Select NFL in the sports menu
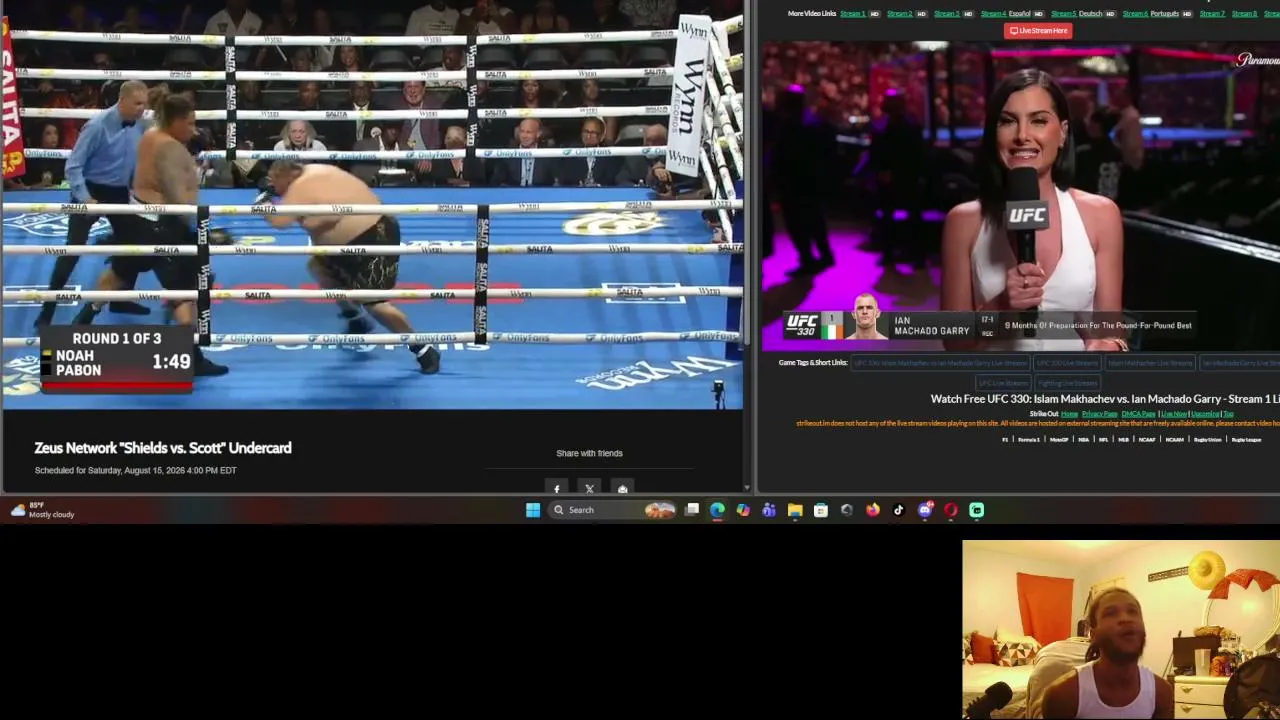 click(x=1104, y=440)
